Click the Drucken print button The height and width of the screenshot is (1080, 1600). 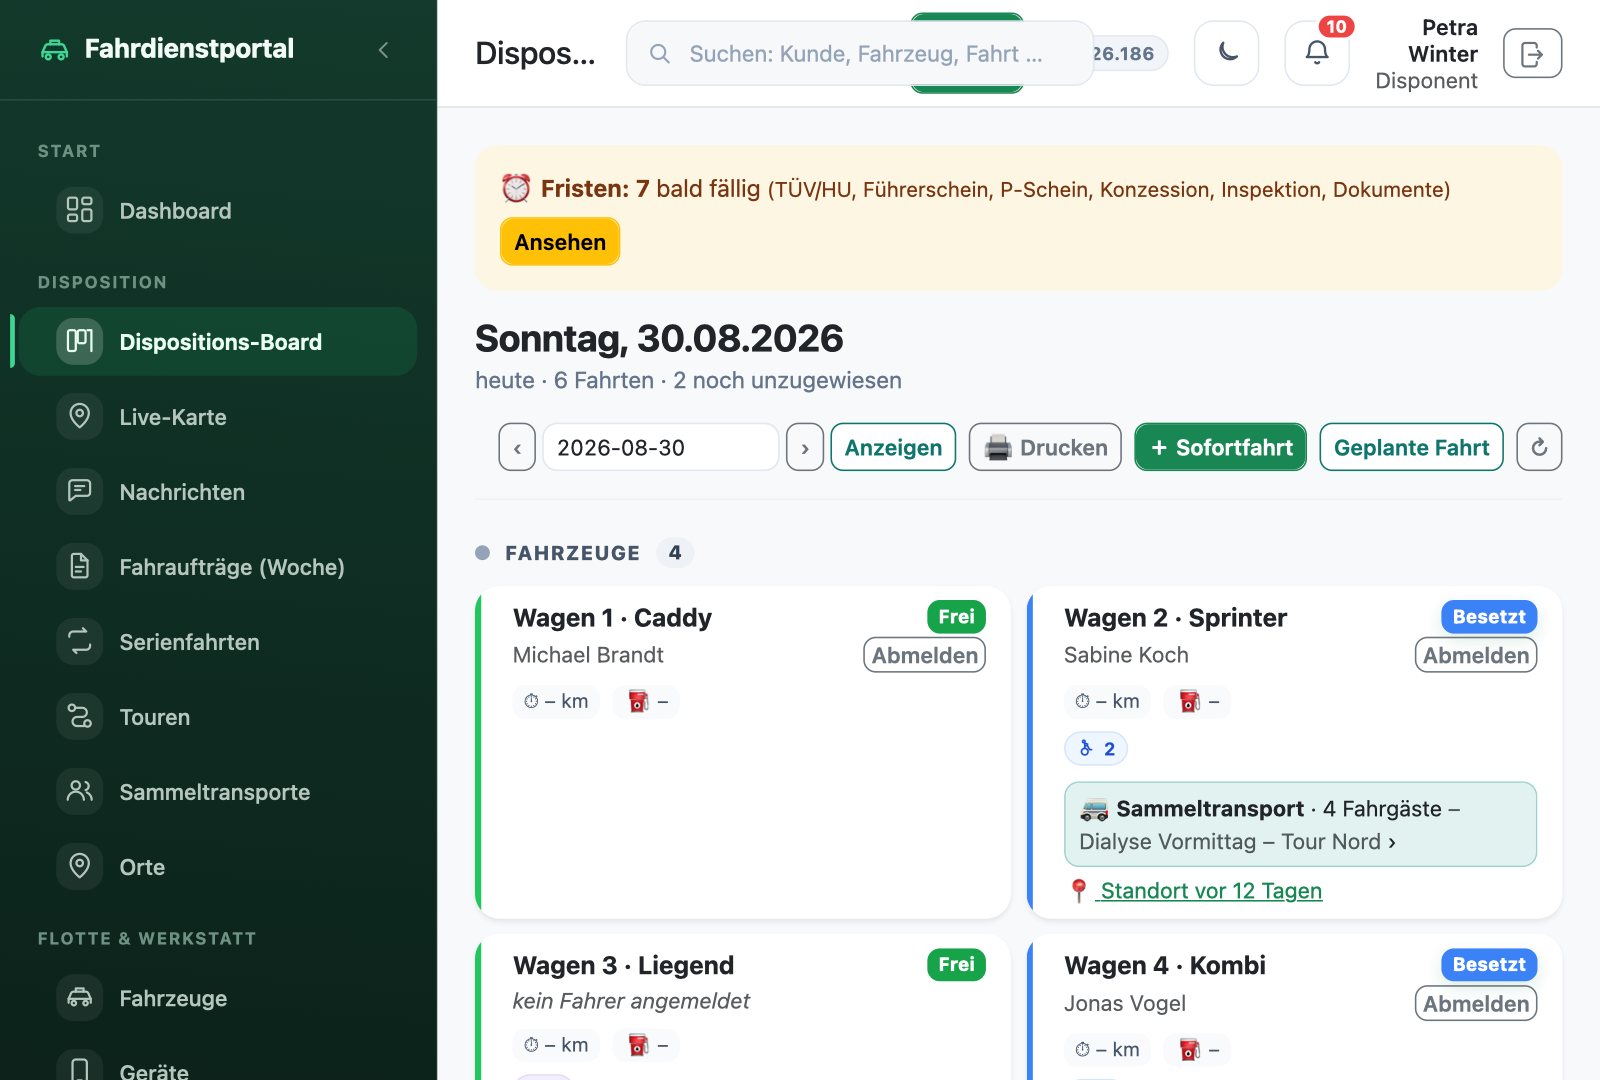click(x=1045, y=447)
